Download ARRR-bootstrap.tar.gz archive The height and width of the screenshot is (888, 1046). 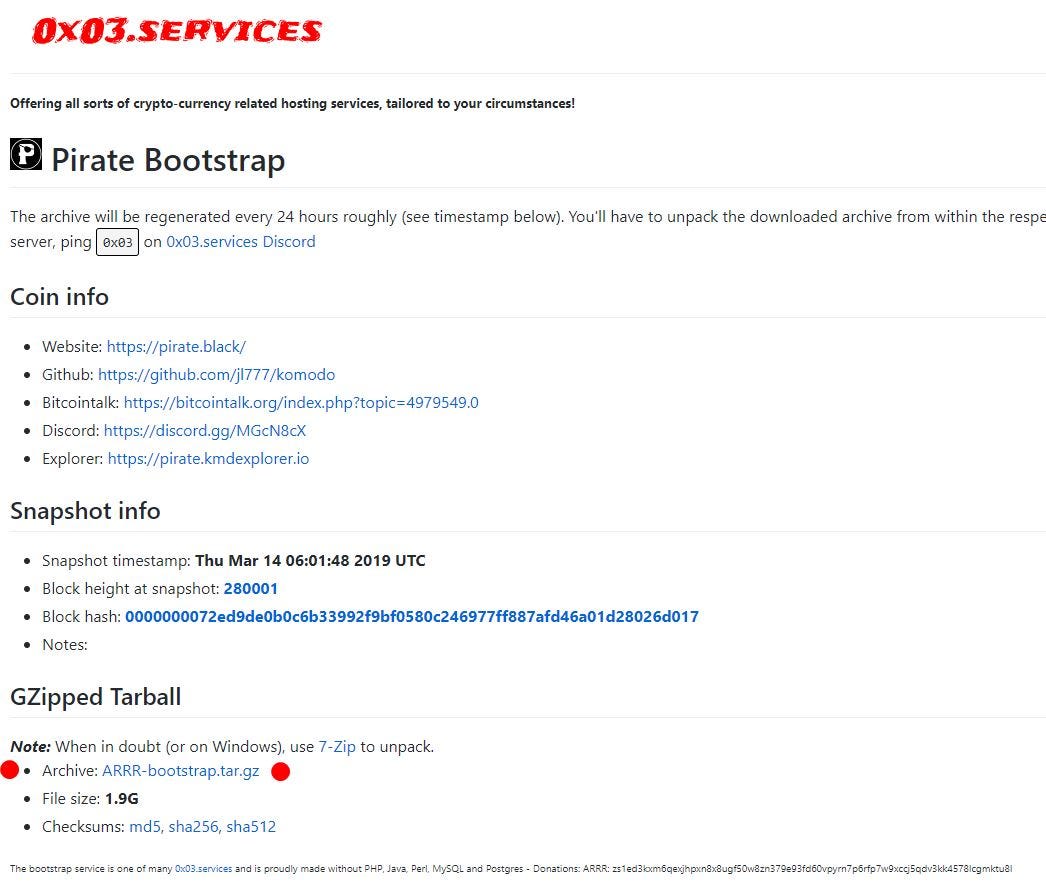point(180,771)
